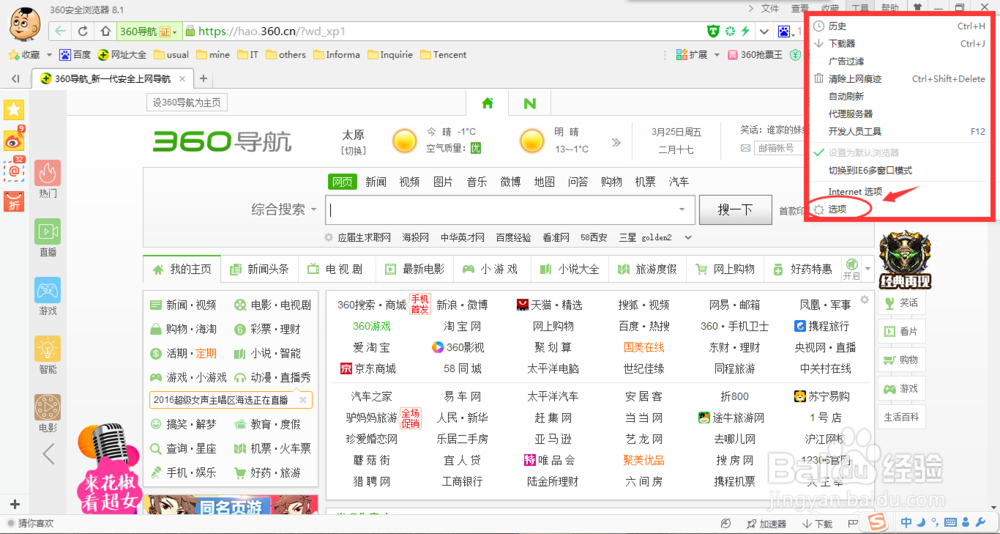Open the 收藏 favorites star in bookmarks bar
This screenshot has width=1000, height=534.
[24, 55]
